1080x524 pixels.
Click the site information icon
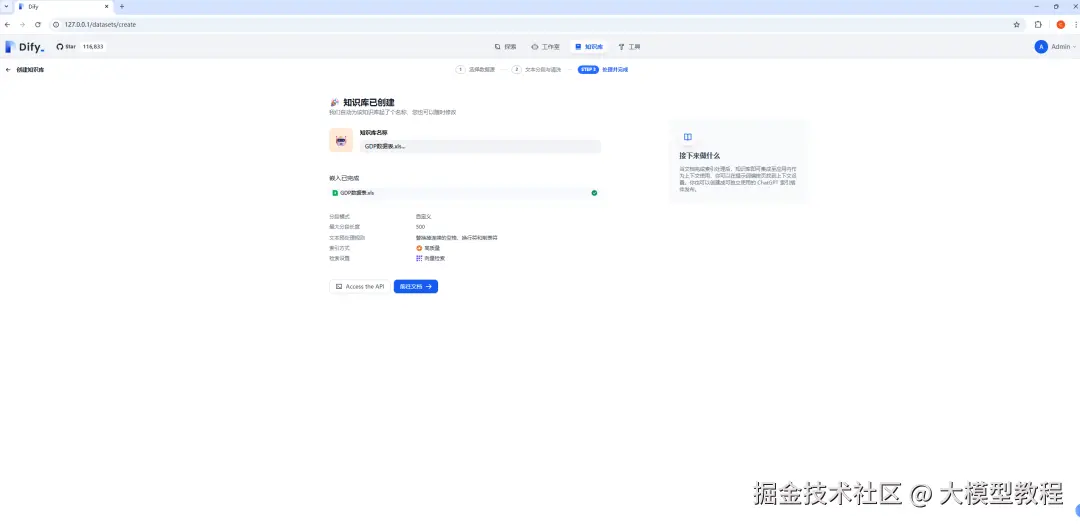[x=56, y=24]
